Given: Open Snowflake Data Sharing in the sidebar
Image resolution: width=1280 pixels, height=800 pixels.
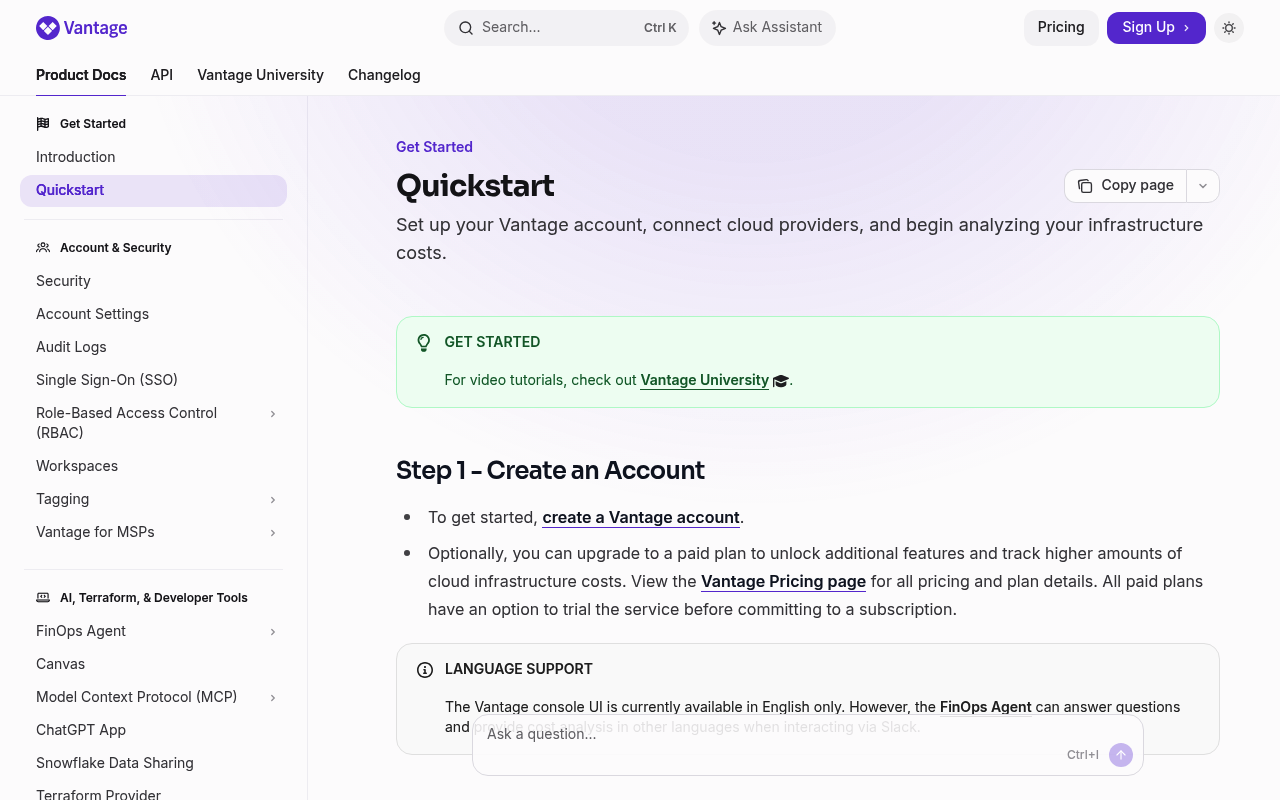Looking at the screenshot, I should (153, 763).
